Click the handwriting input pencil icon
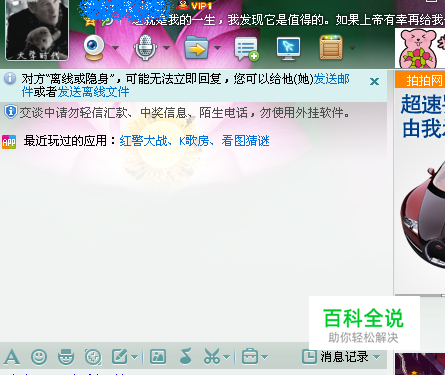The height and width of the screenshot is (375, 445). pos(120,357)
